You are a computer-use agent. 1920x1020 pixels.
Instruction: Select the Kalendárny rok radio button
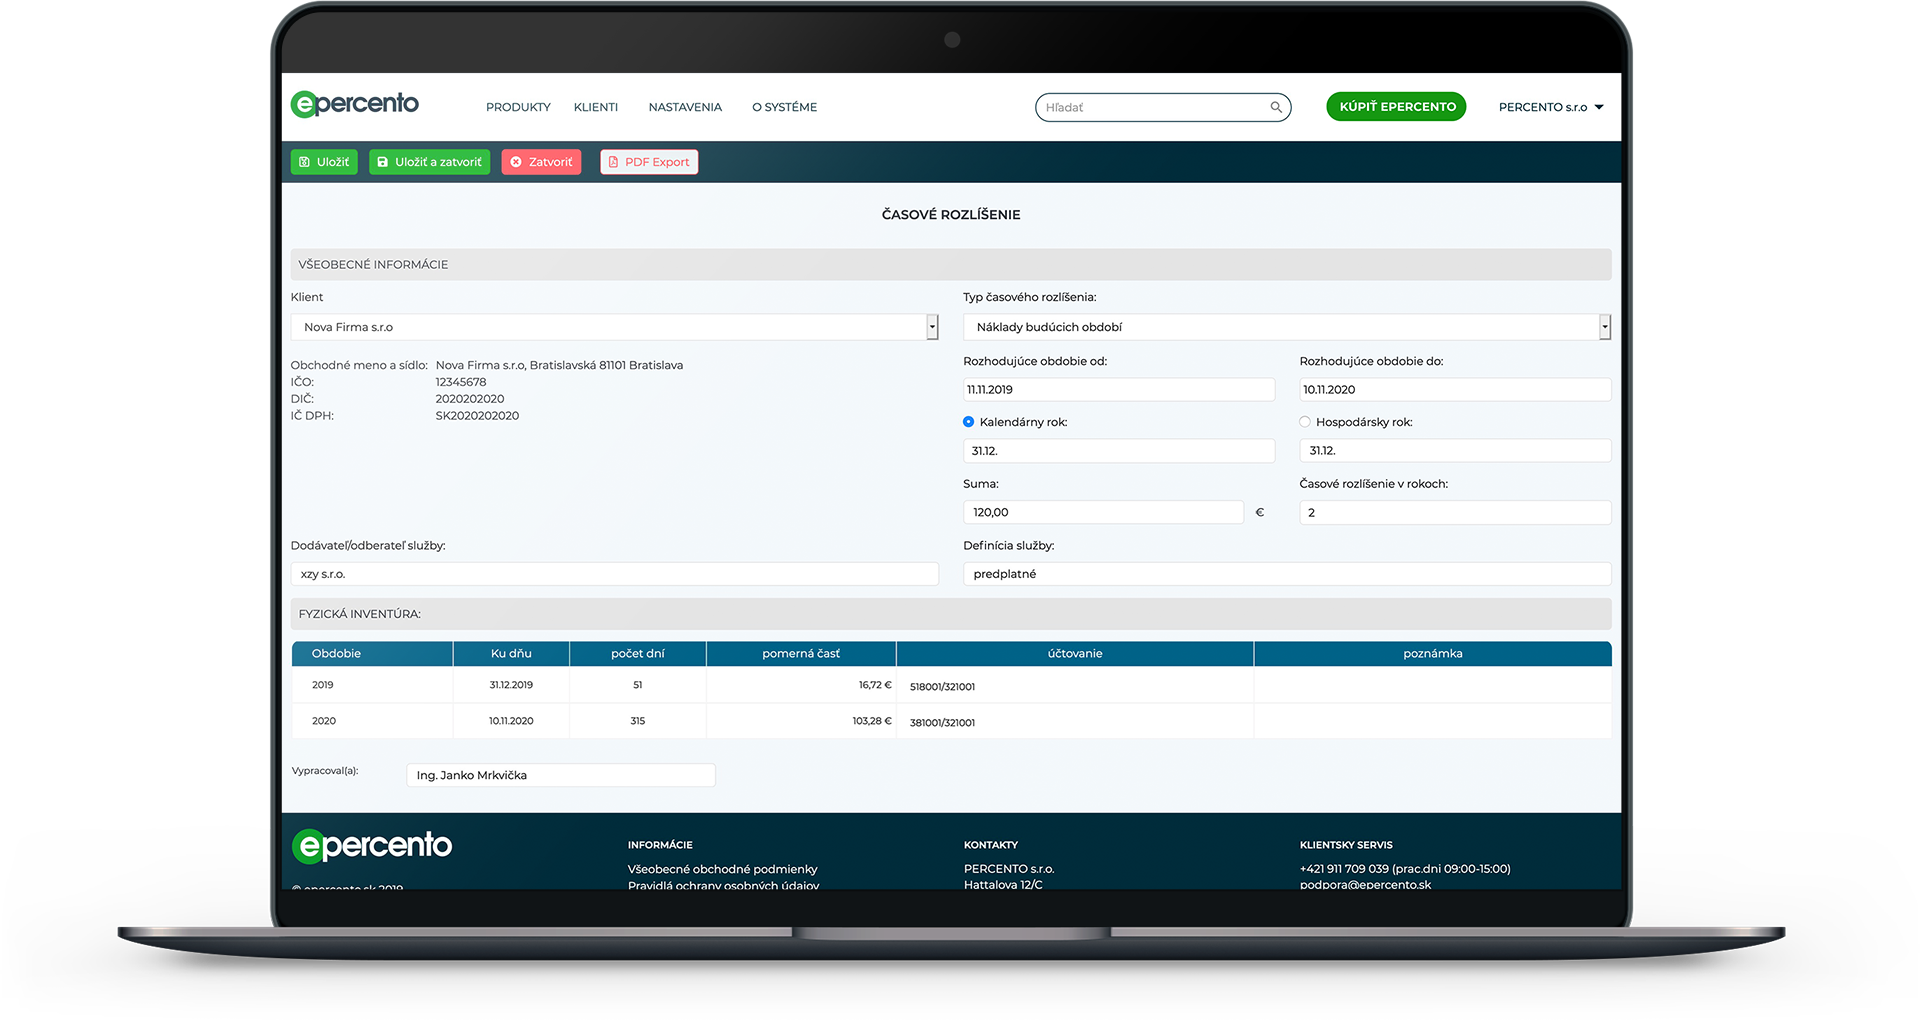pyautogui.click(x=968, y=422)
